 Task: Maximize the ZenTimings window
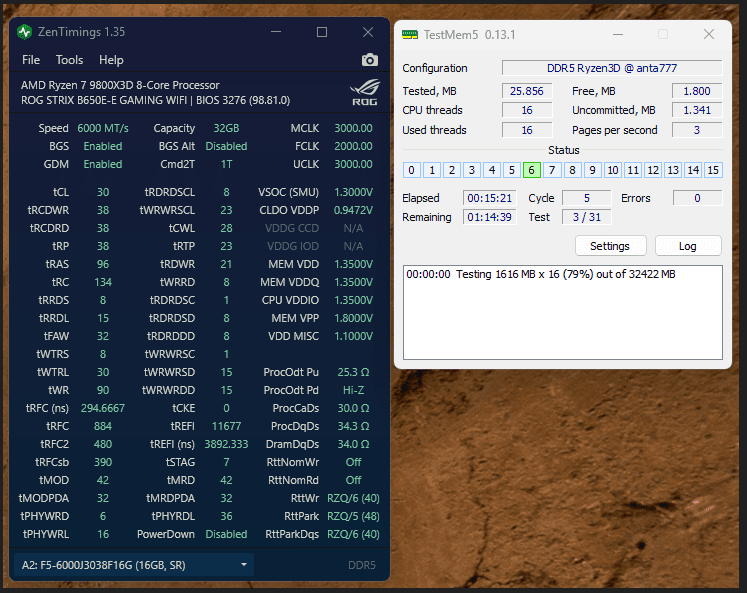click(322, 32)
